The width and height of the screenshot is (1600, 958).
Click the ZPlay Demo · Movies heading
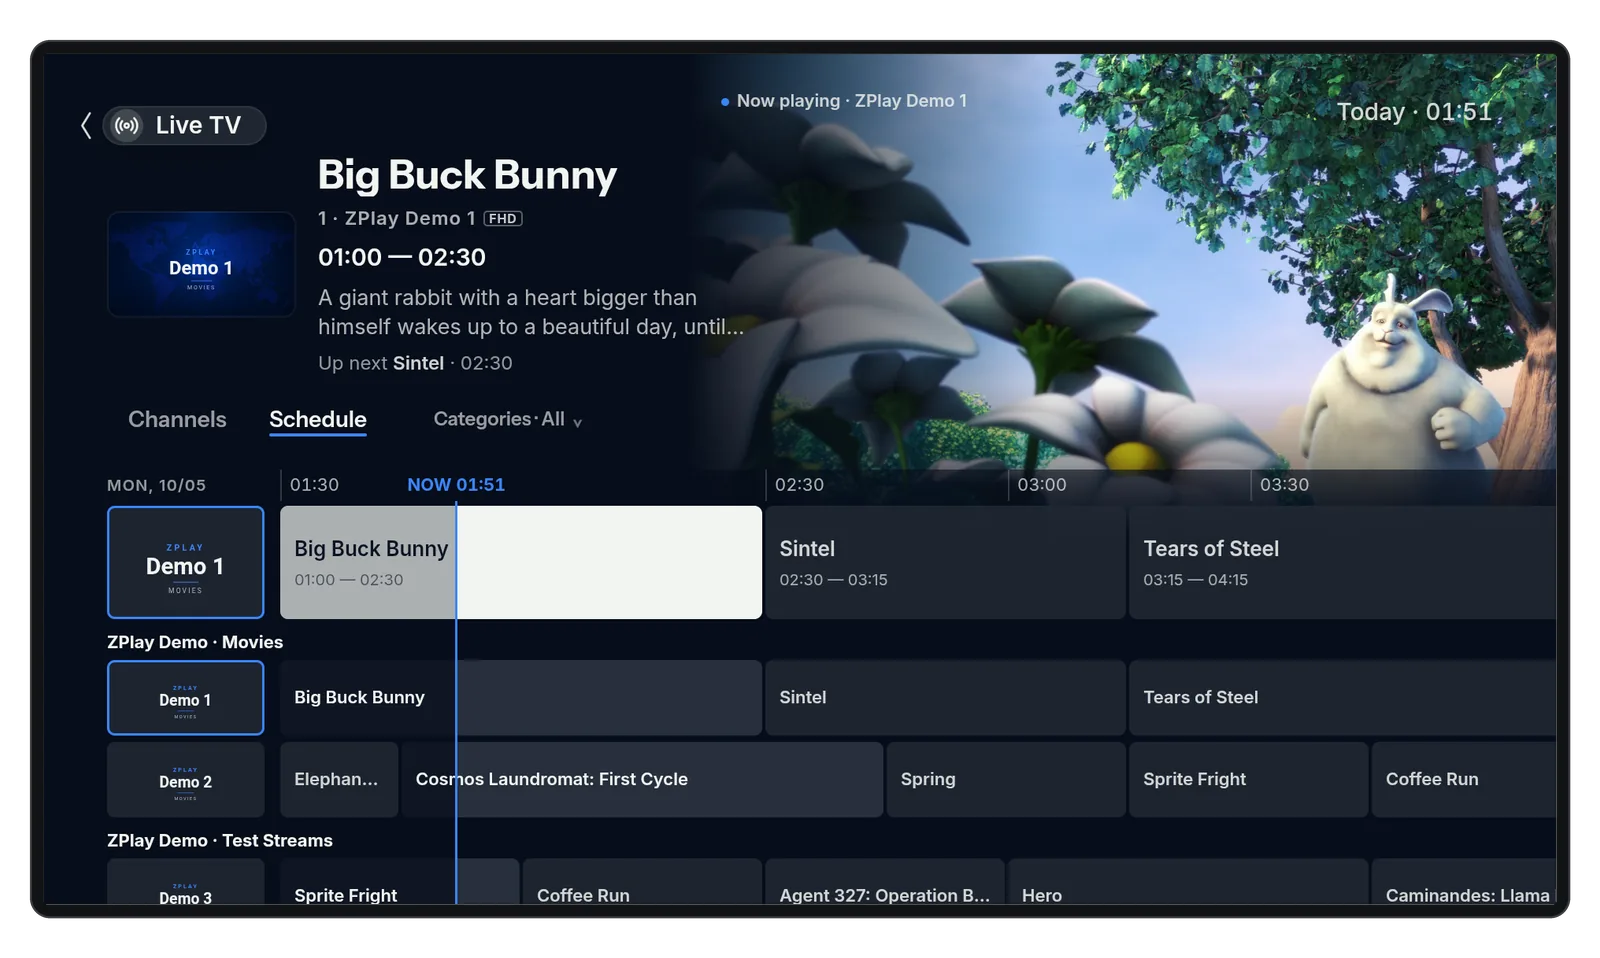(195, 642)
